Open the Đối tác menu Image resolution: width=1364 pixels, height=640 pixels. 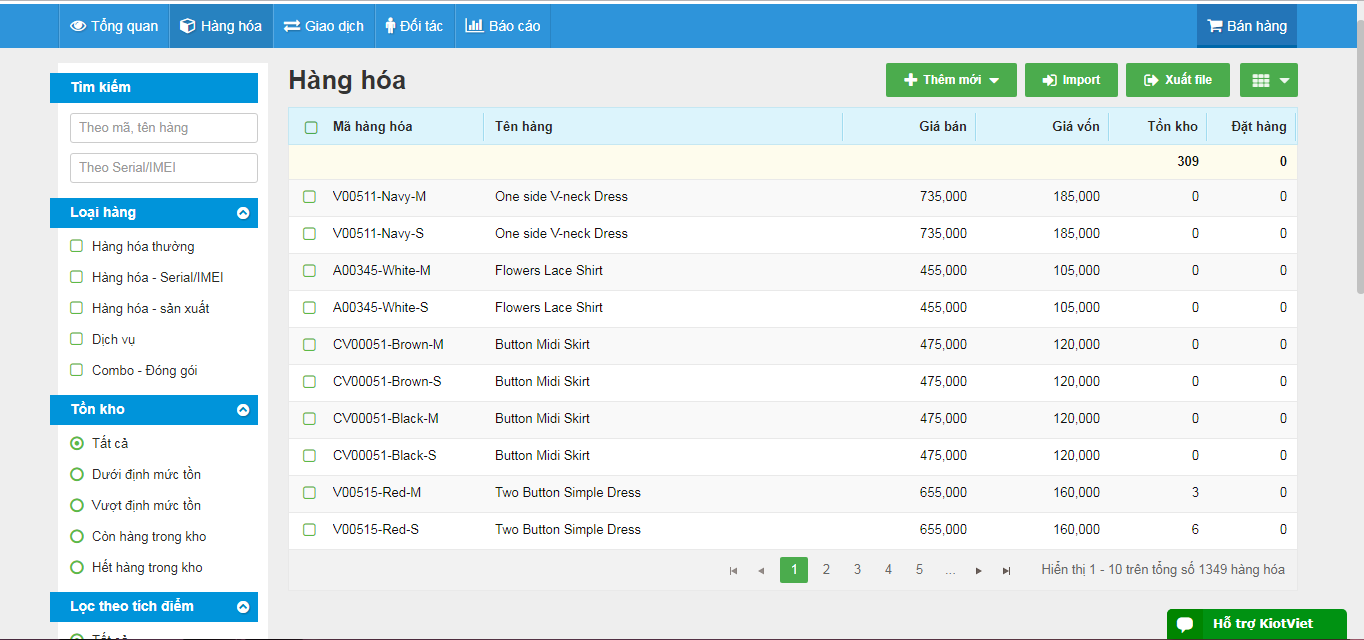(x=414, y=26)
